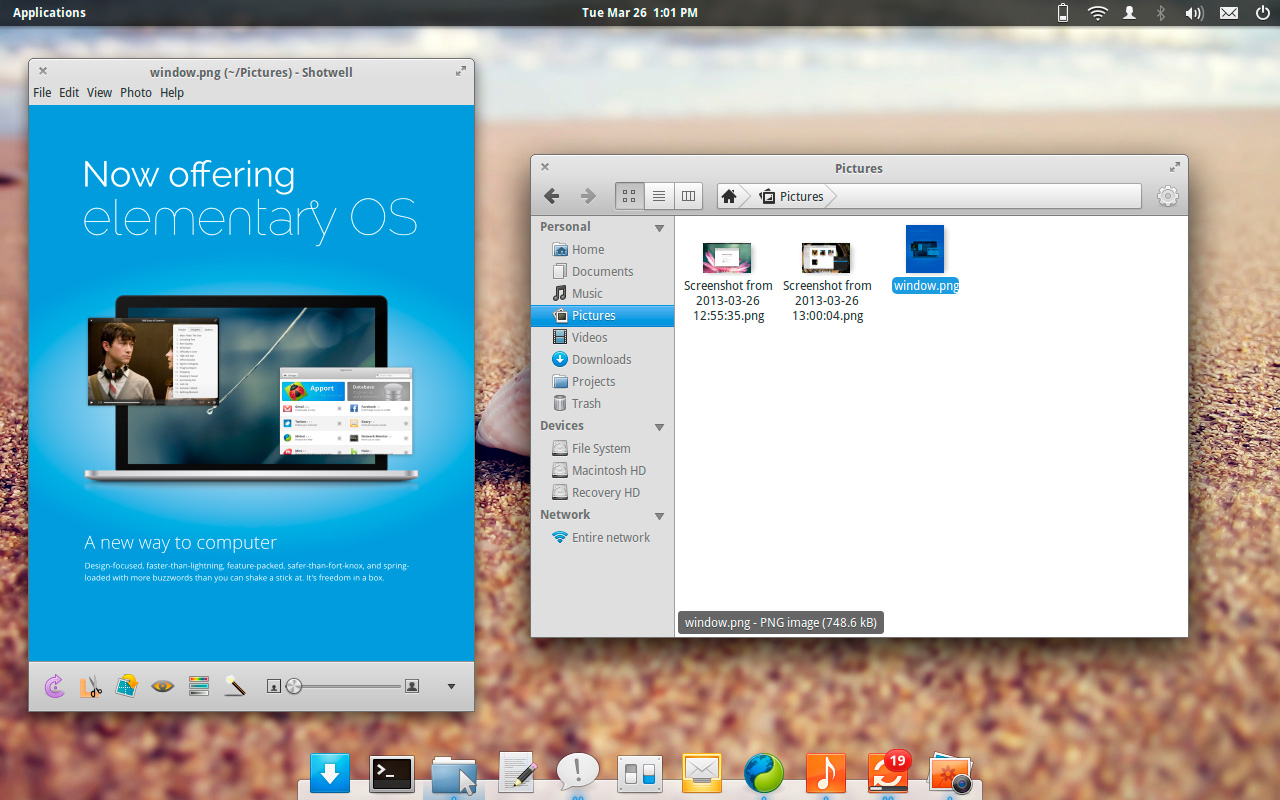The image size is (1280, 800).
Task: Switch to list view in Files
Action: pyautogui.click(x=659, y=196)
